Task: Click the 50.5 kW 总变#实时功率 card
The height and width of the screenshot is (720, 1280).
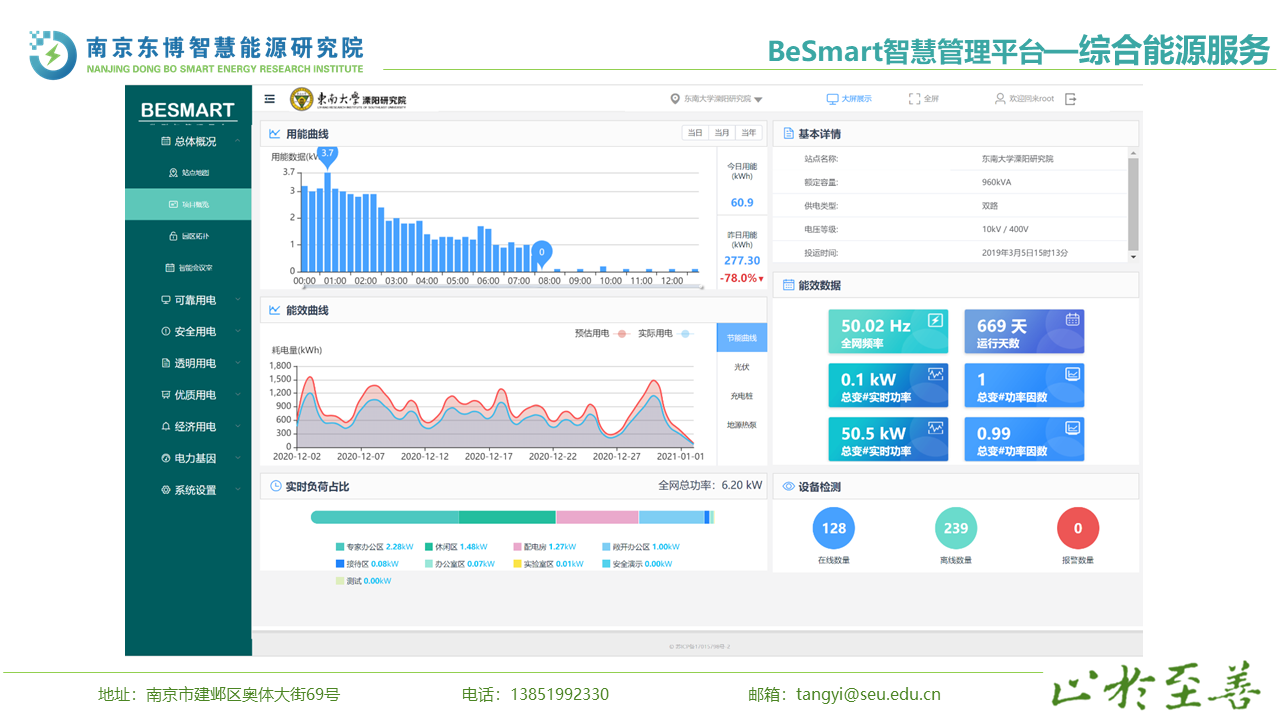Action: [x=888, y=440]
